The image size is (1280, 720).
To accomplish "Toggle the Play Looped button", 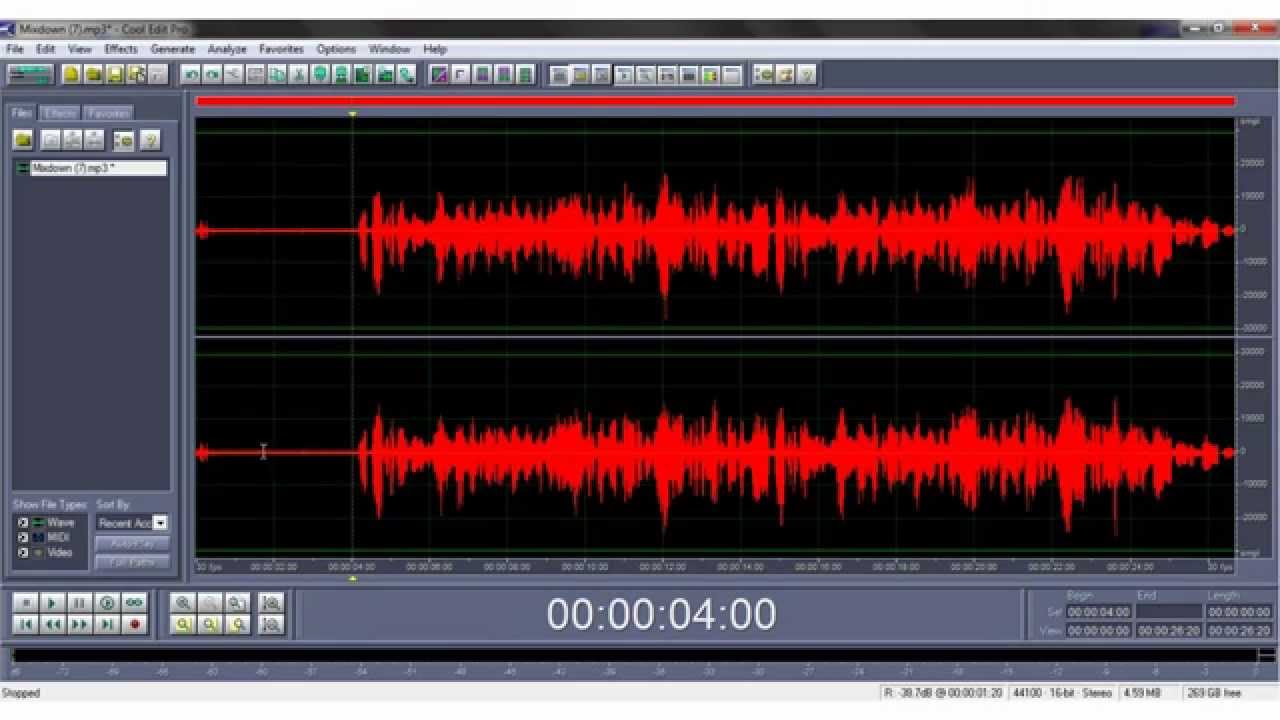I will pyautogui.click(x=134, y=603).
